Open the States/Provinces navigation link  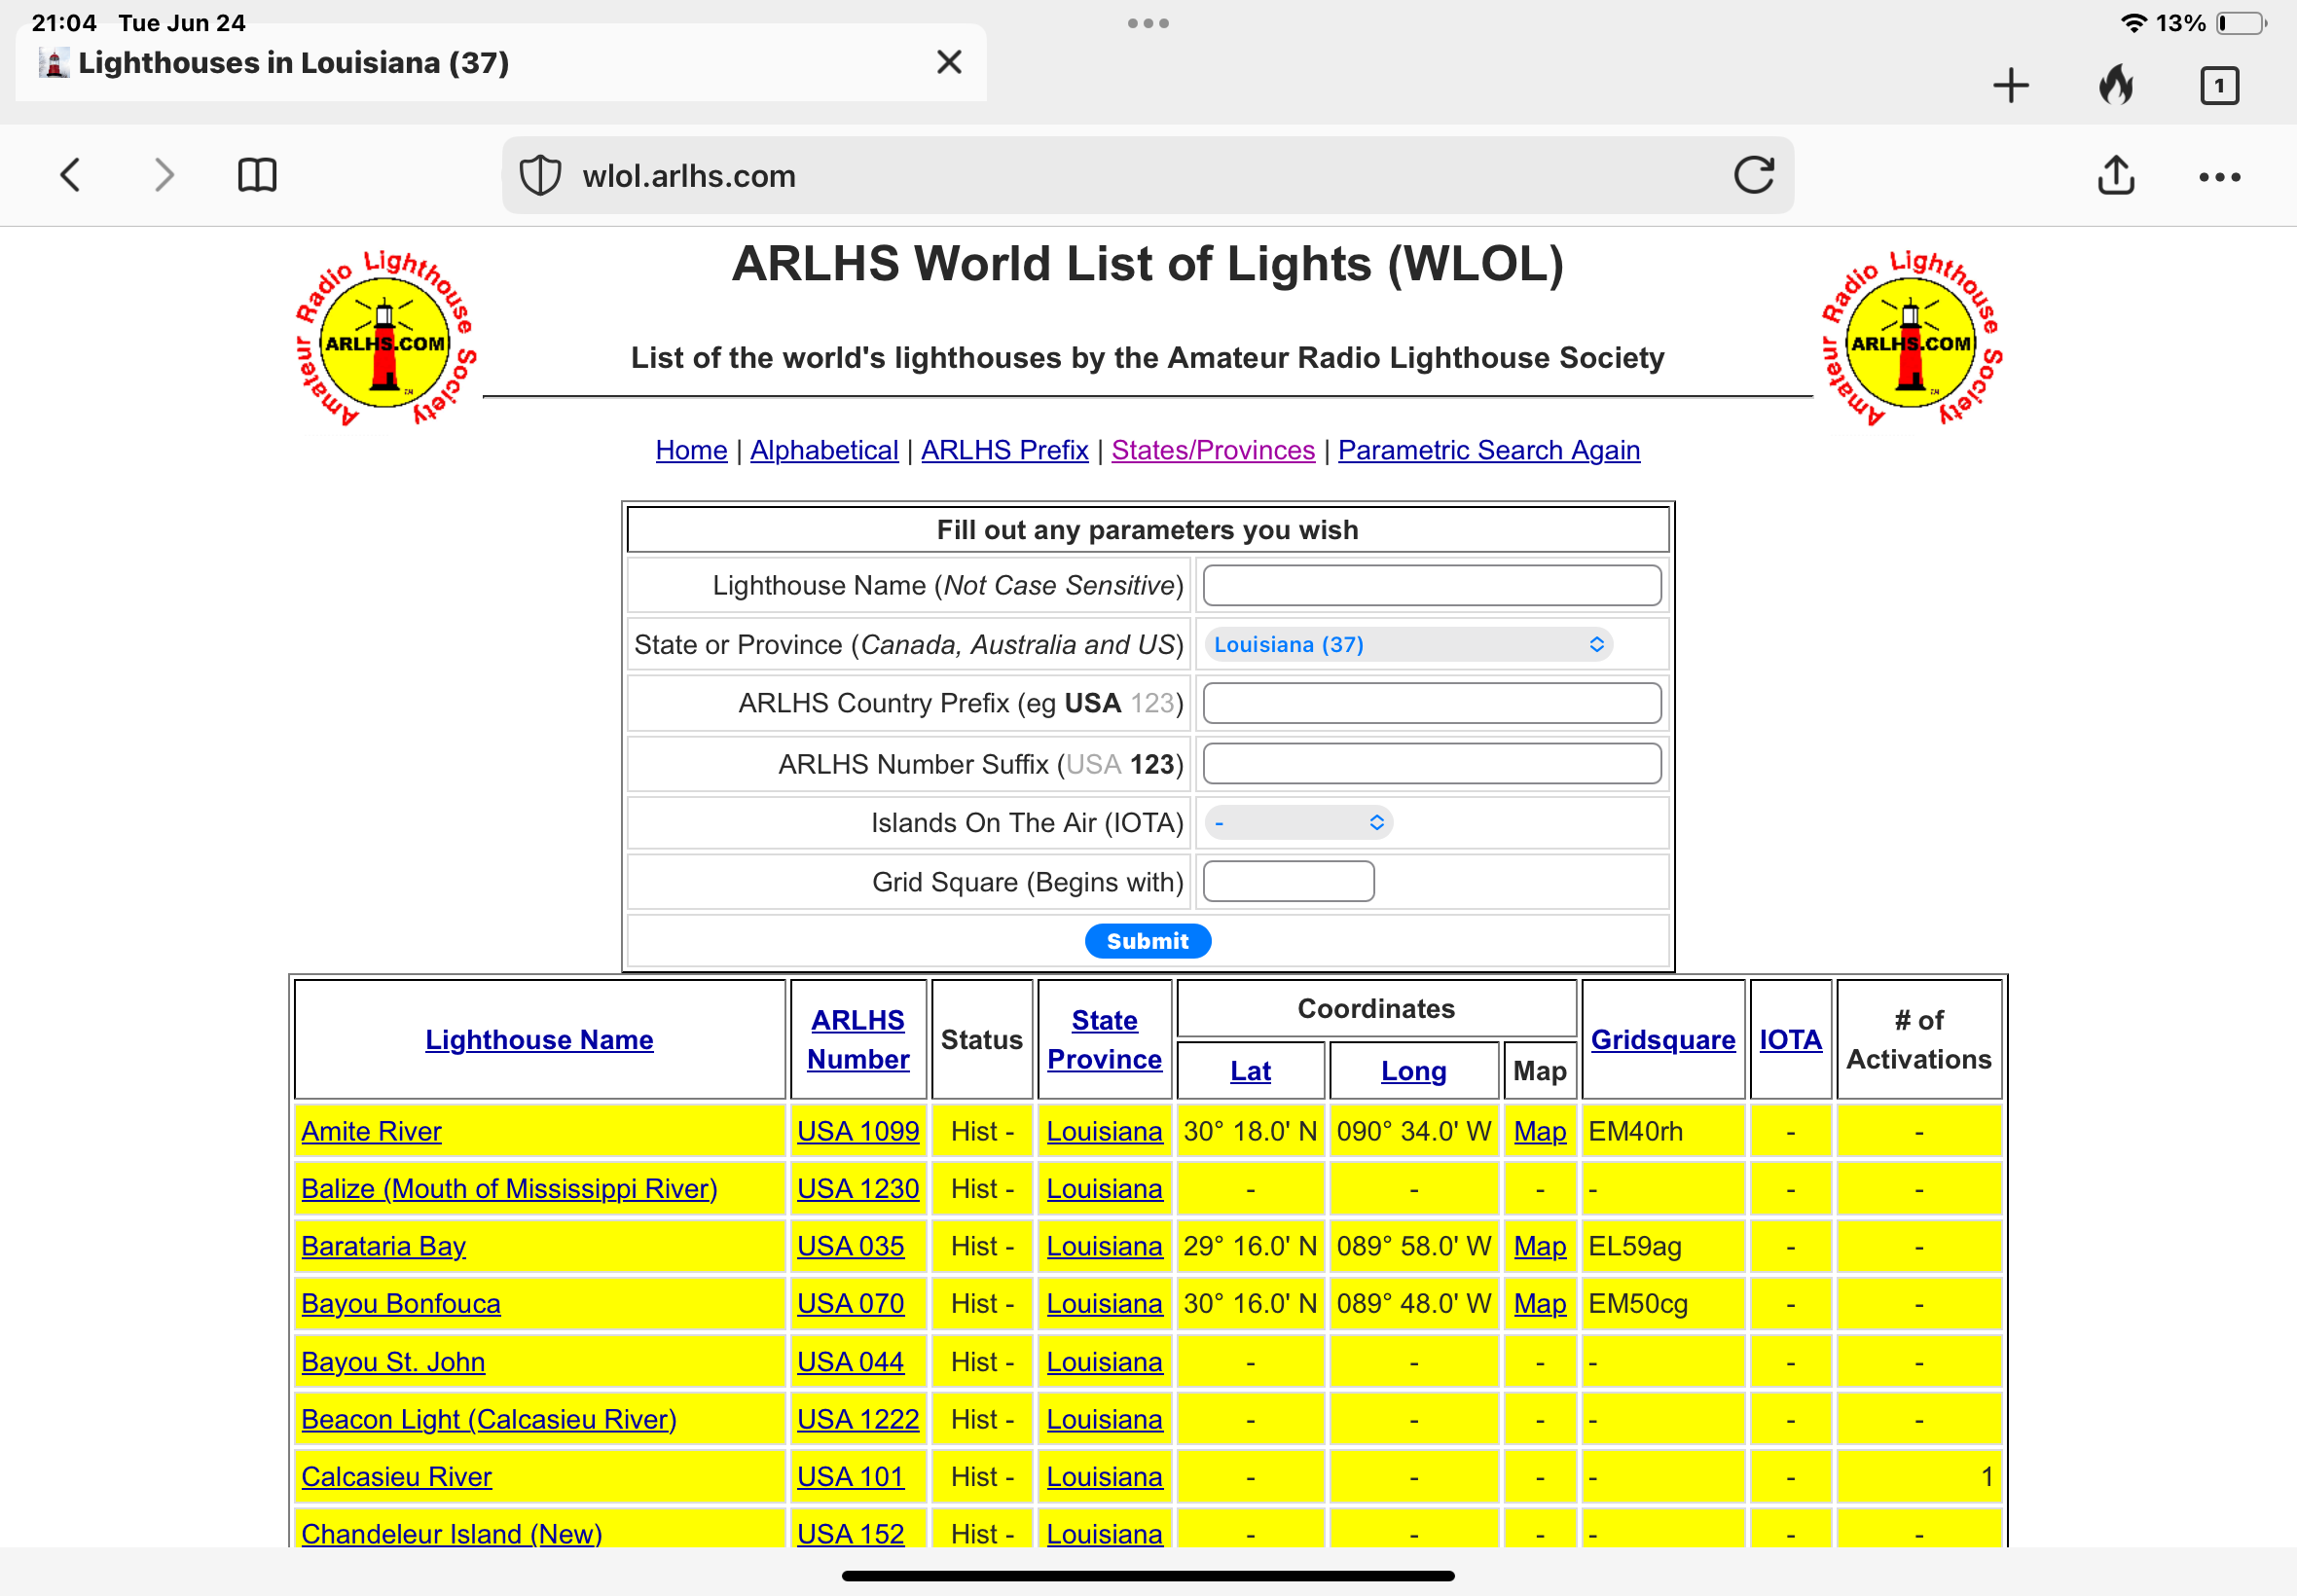point(1213,450)
